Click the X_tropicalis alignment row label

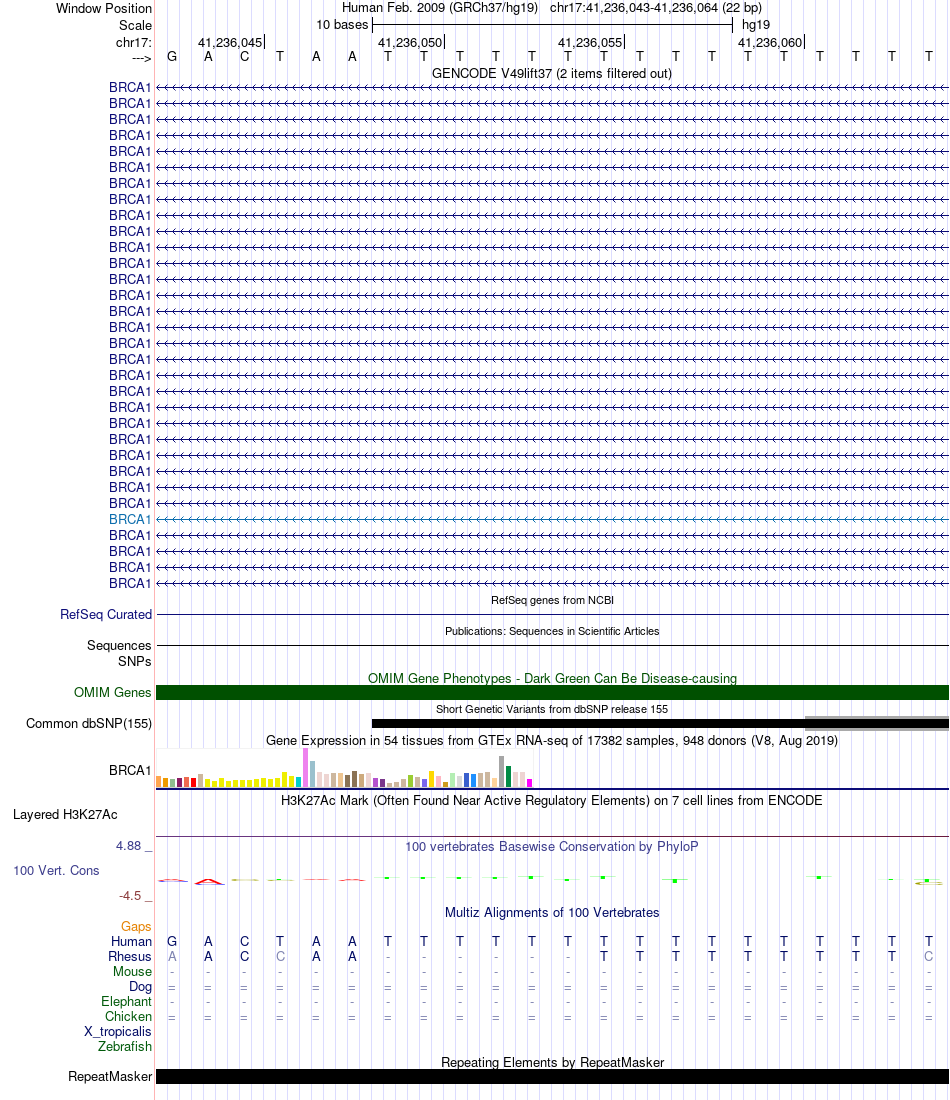118,1032
